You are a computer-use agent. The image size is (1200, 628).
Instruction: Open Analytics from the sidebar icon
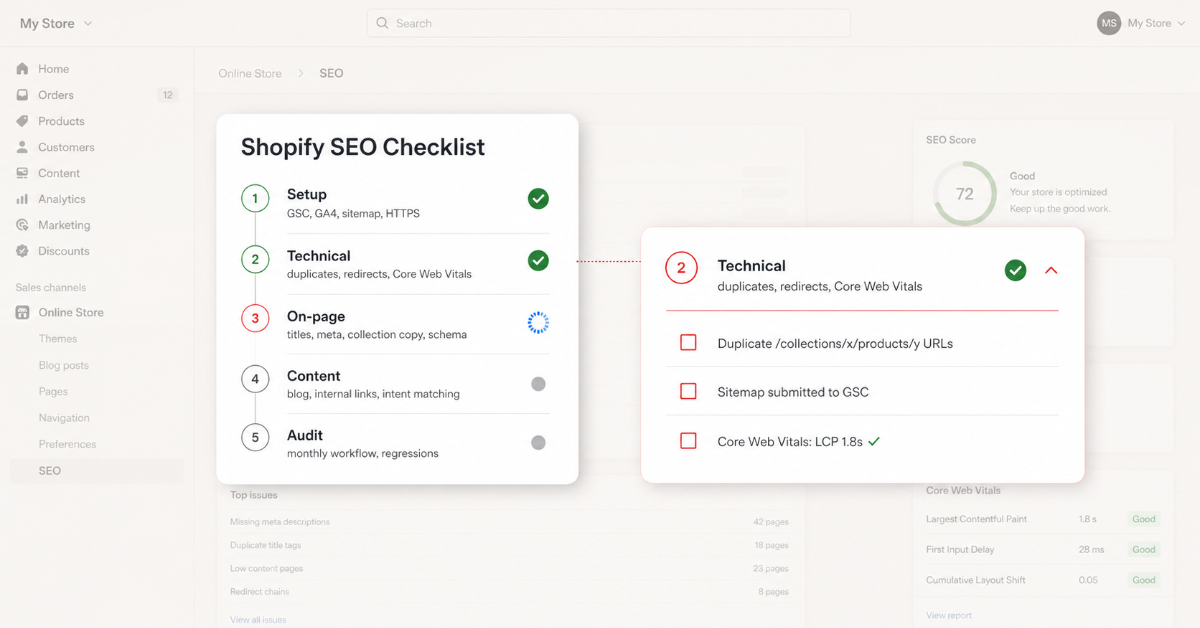pyautogui.click(x=22, y=198)
